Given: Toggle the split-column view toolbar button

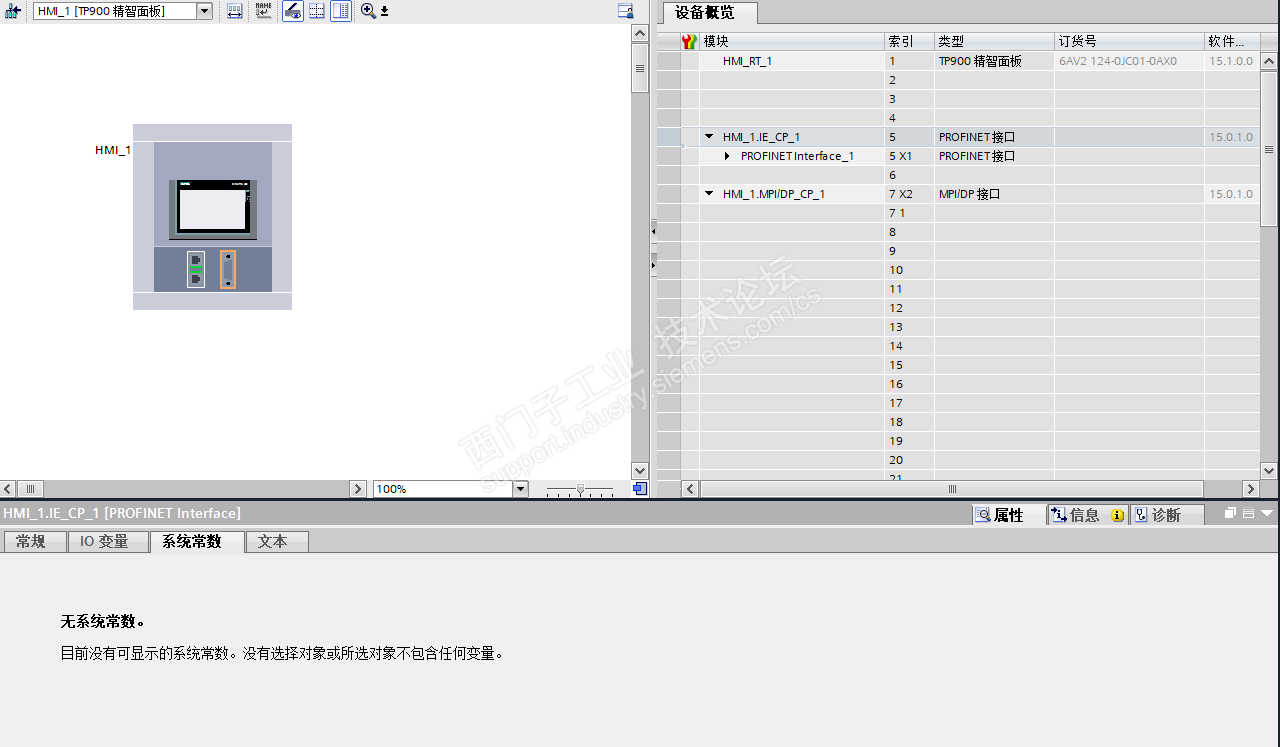Looking at the screenshot, I should (x=341, y=11).
